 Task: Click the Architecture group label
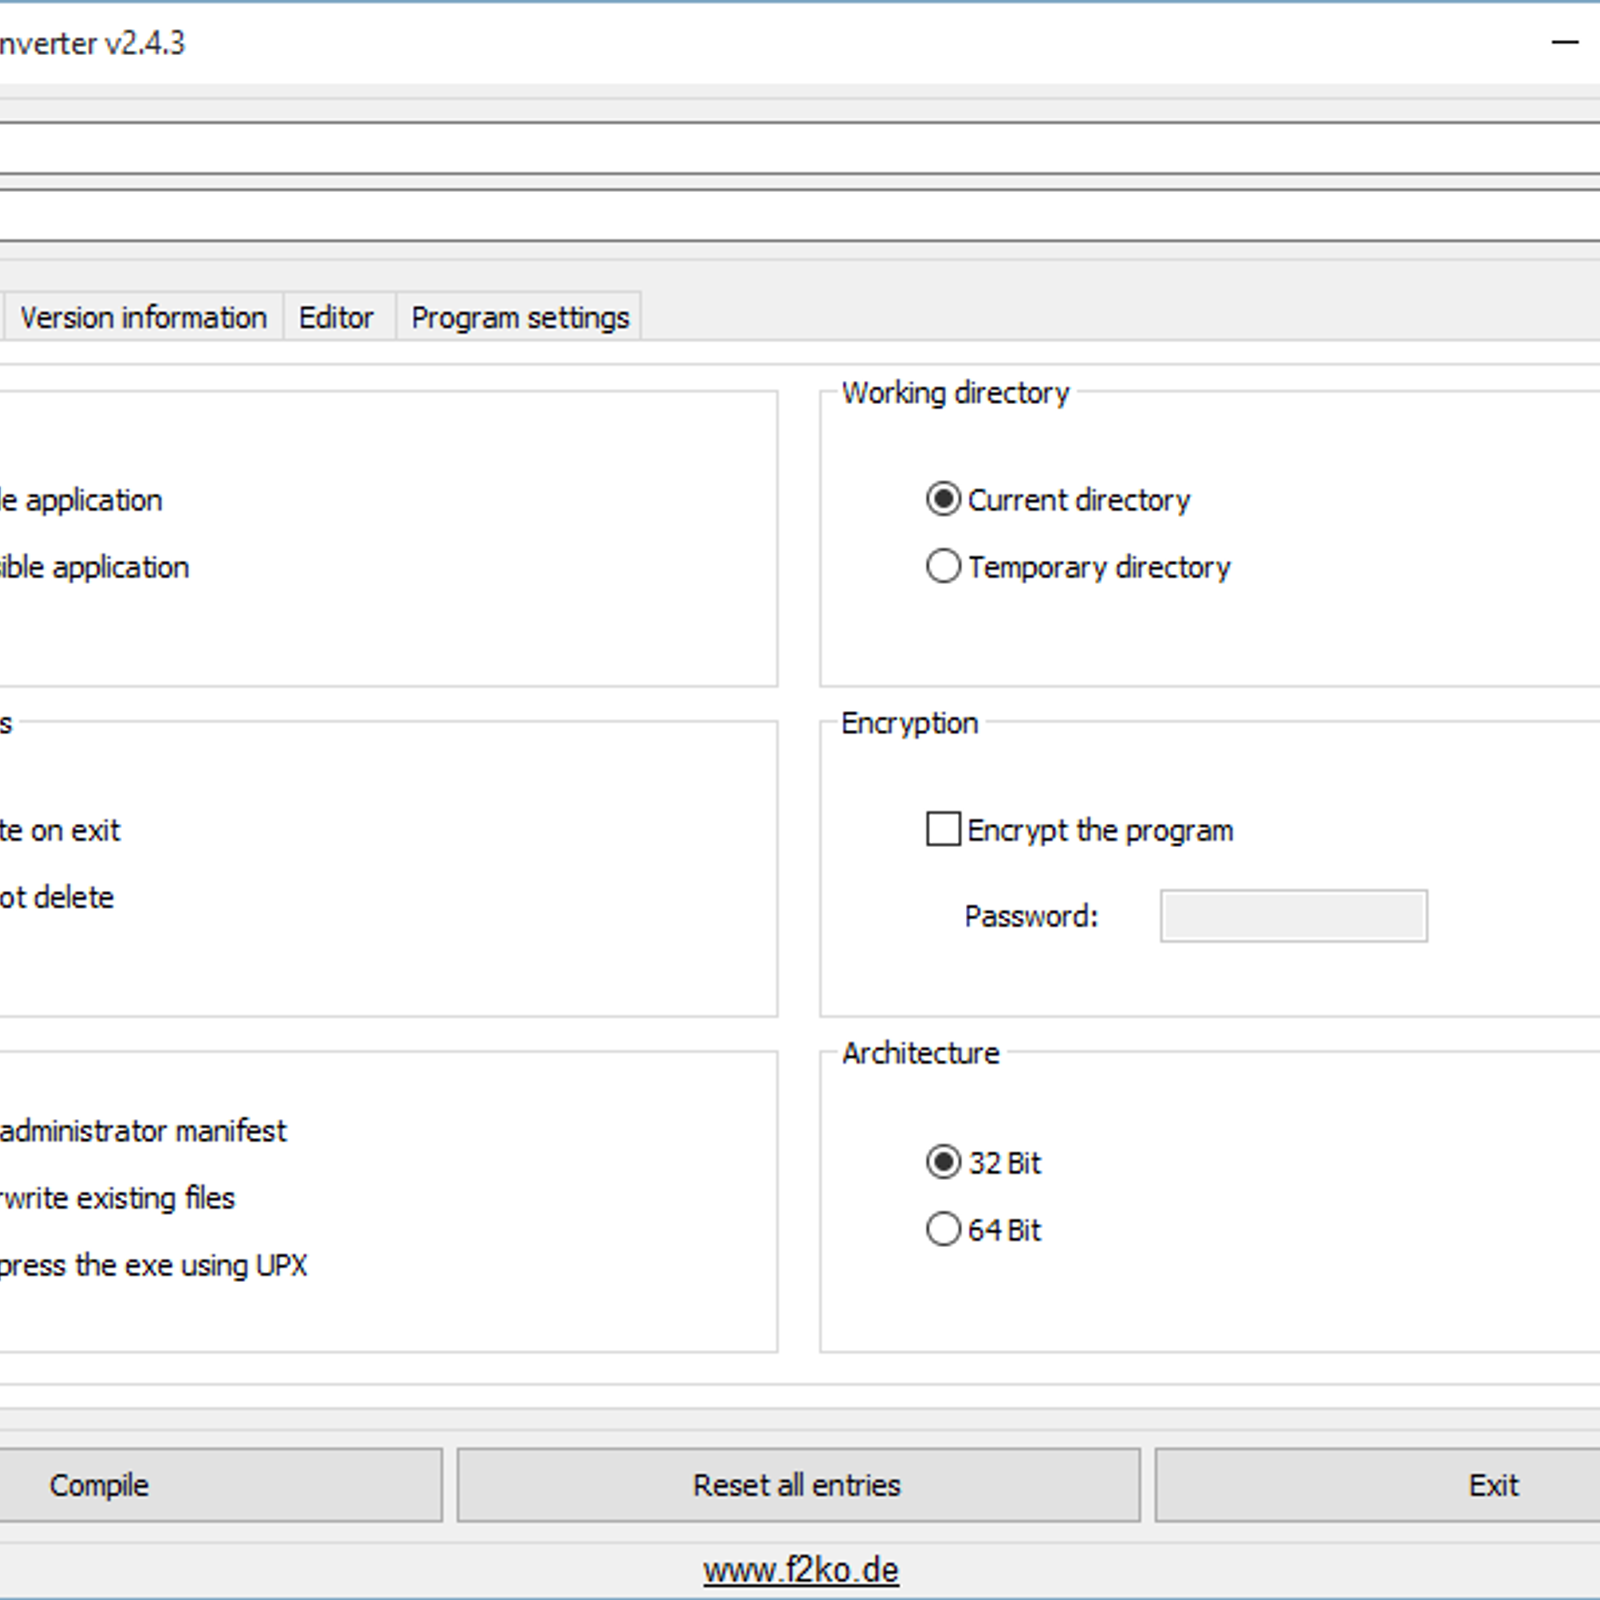(x=920, y=1053)
